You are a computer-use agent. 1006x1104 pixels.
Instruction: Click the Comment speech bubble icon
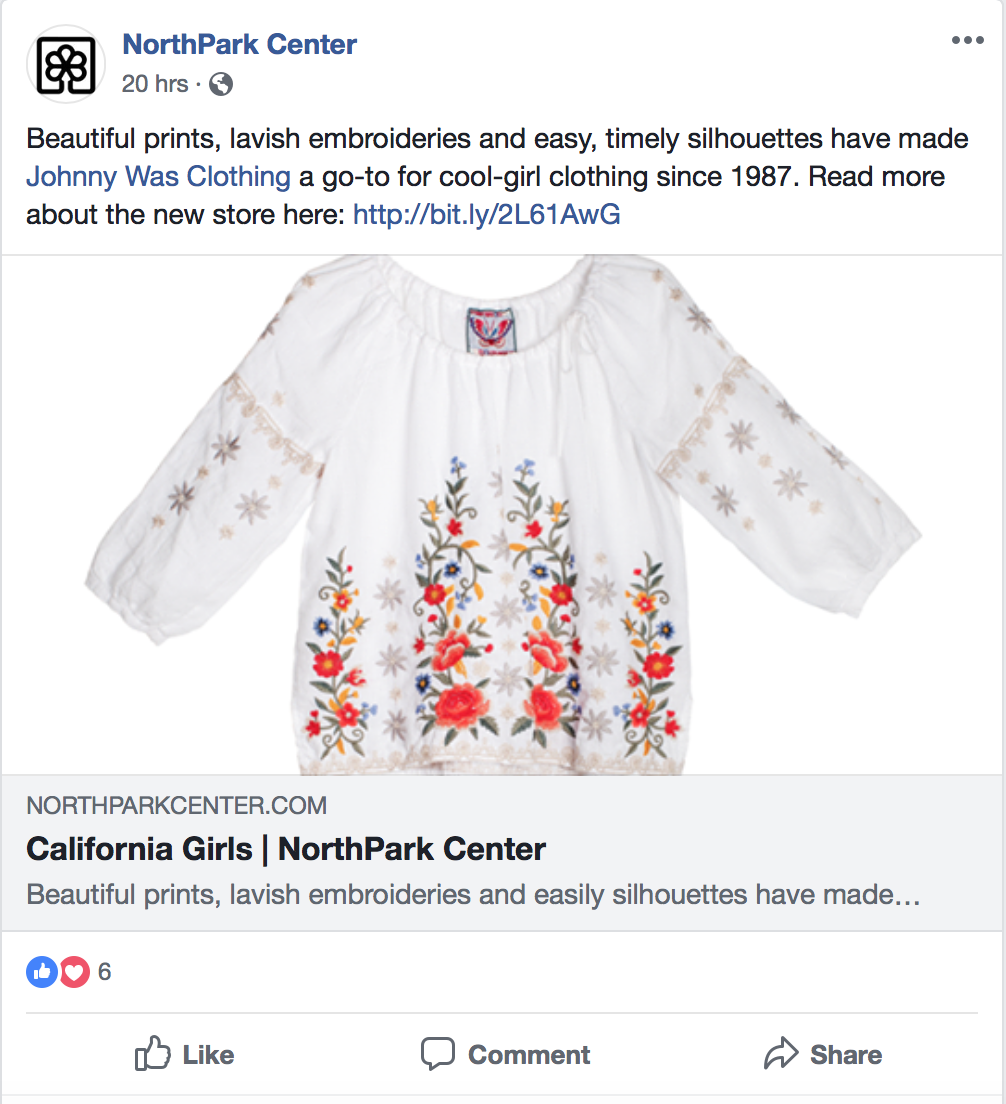pyautogui.click(x=437, y=1054)
